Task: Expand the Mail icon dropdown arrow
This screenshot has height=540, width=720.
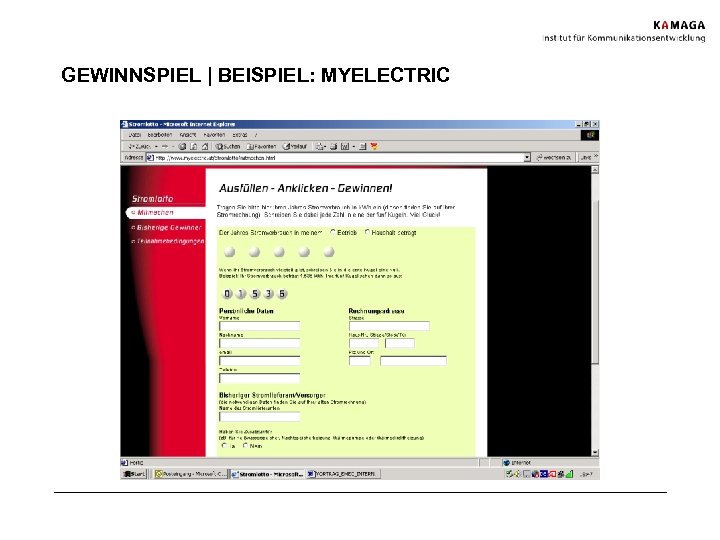Action: [x=325, y=146]
